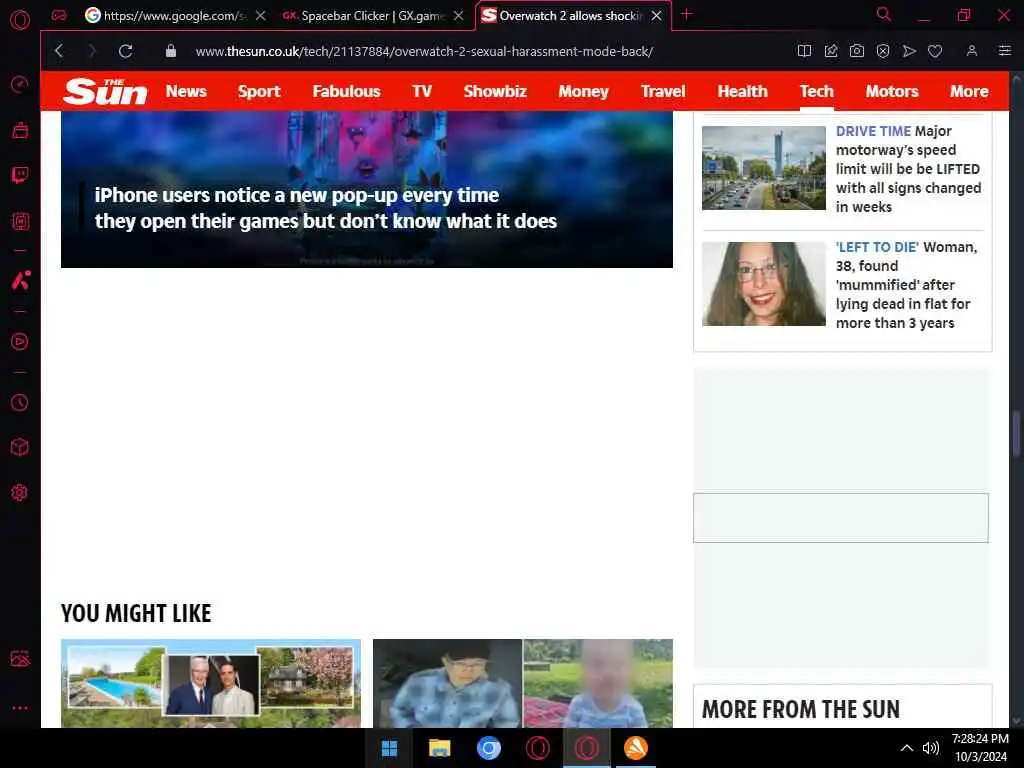Open 'LEFT TO DIE' woman mummified article
1024x768 pixels.
pyautogui.click(x=906, y=285)
